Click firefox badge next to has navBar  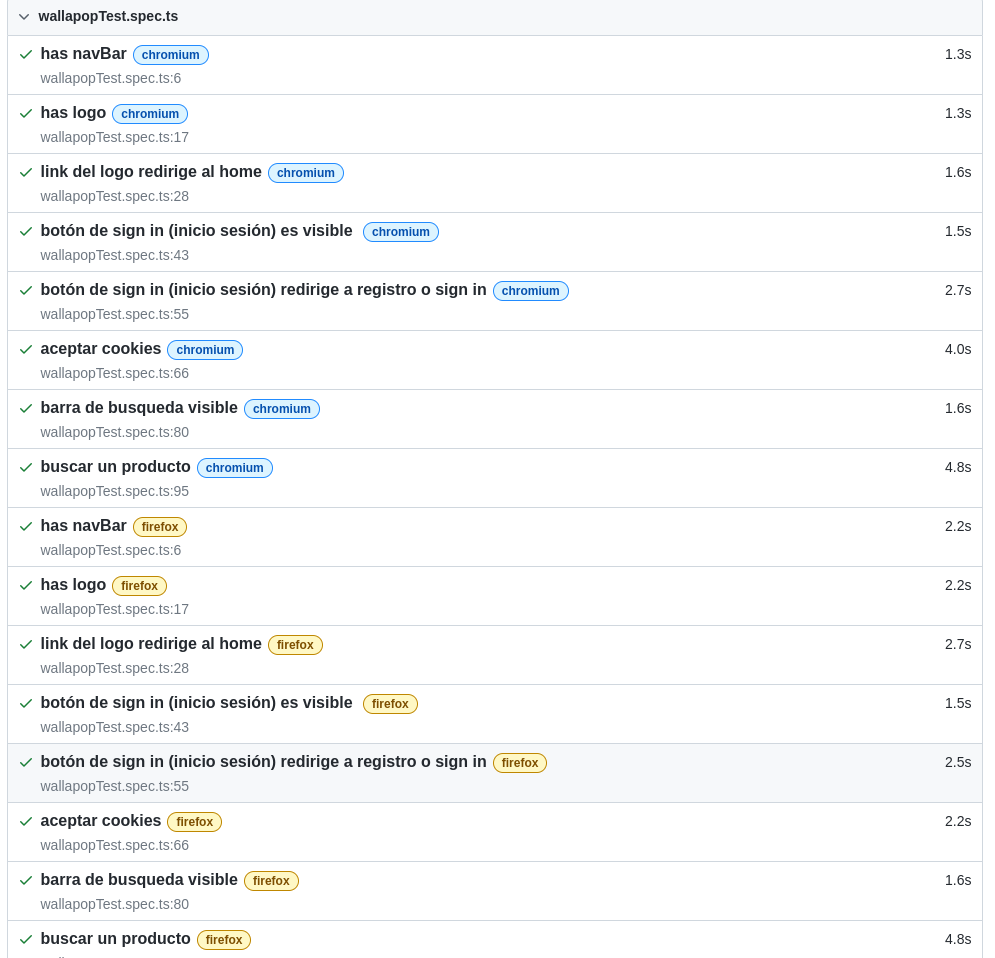tap(160, 527)
